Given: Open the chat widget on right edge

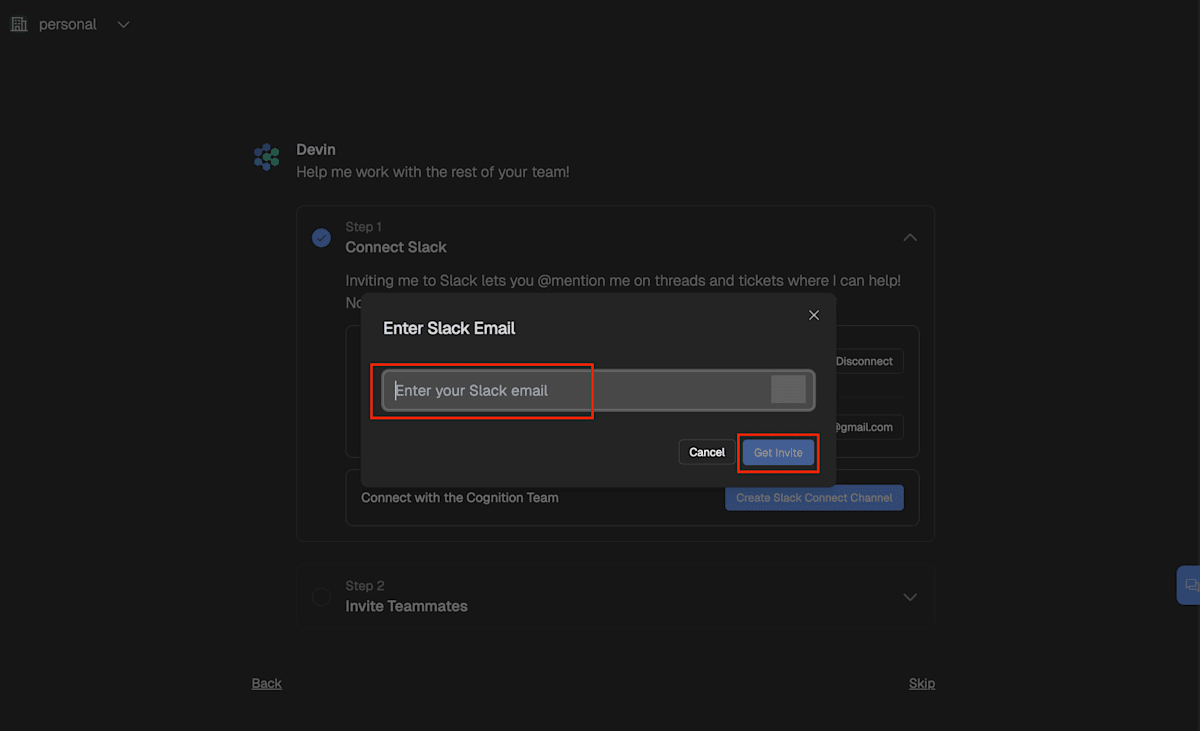Looking at the screenshot, I should tap(1189, 585).
